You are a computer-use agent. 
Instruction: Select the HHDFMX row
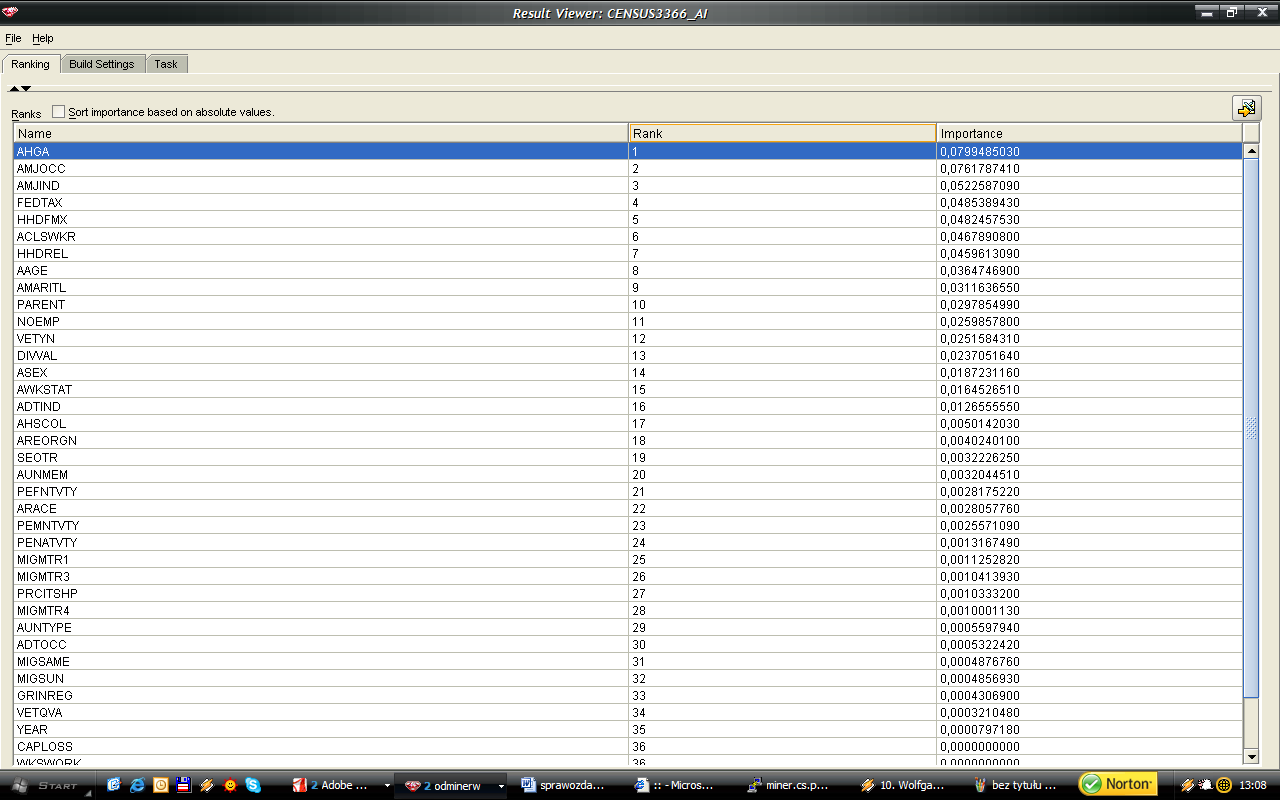coord(628,219)
